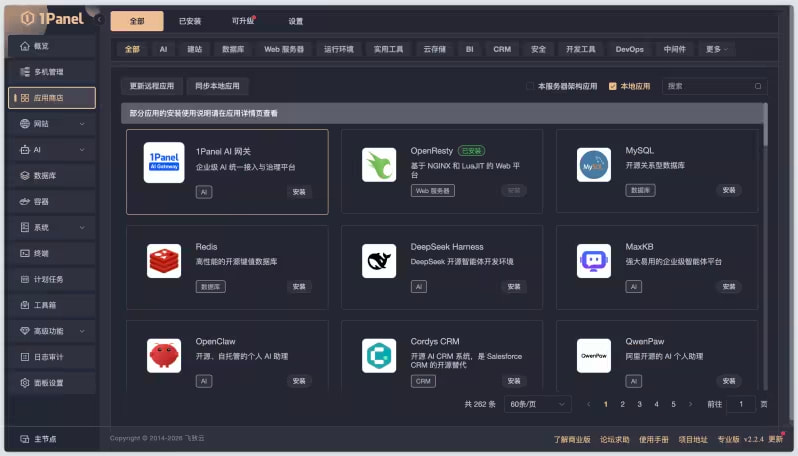Select 应用商店 app store in sidebar
The width and height of the screenshot is (798, 456).
pos(51,98)
